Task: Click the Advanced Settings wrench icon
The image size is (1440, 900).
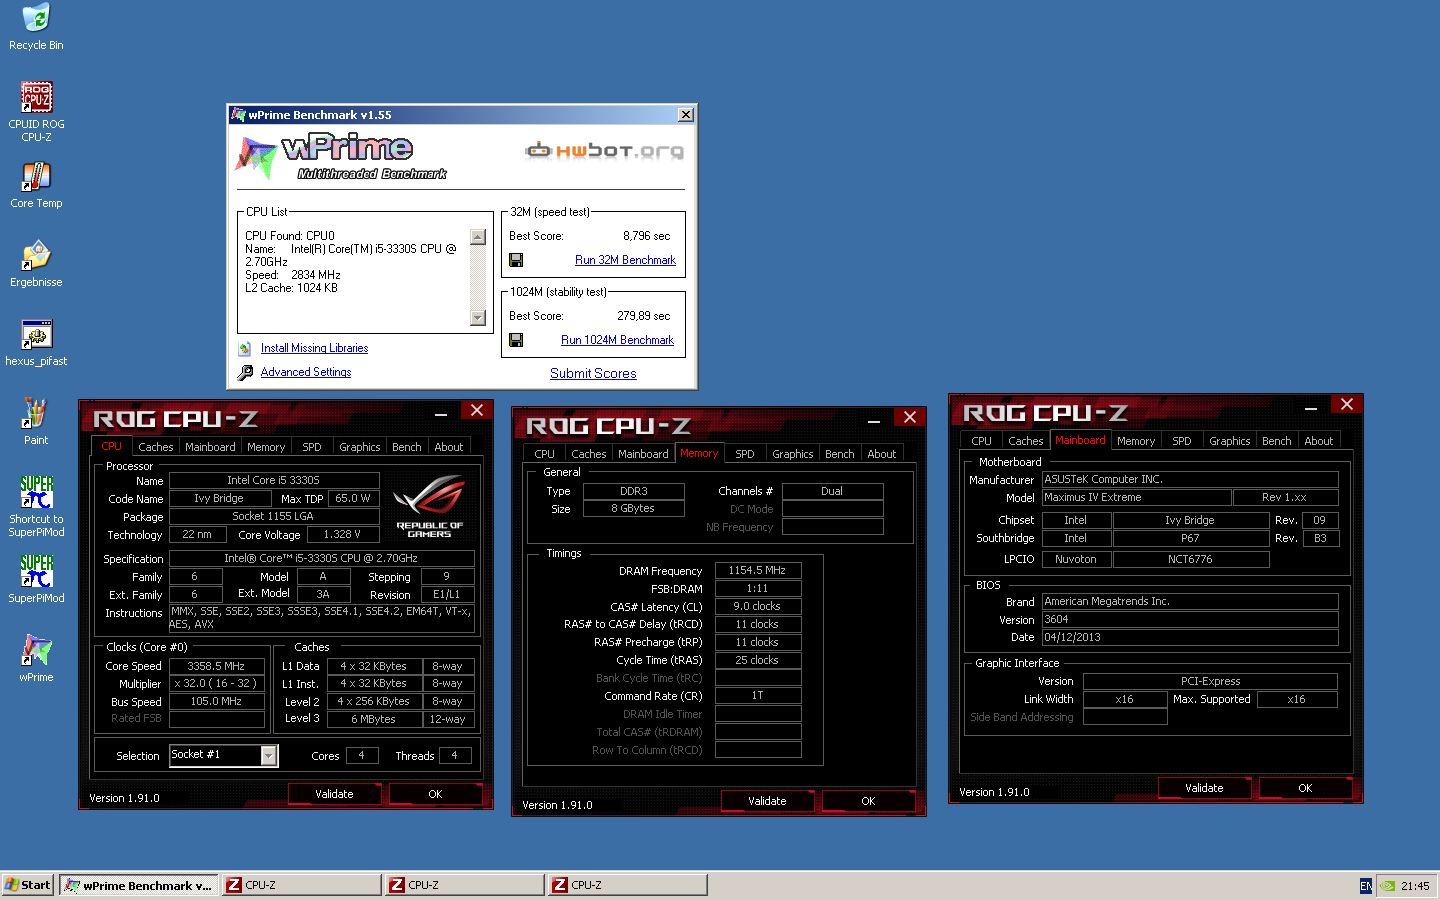Action: point(245,373)
